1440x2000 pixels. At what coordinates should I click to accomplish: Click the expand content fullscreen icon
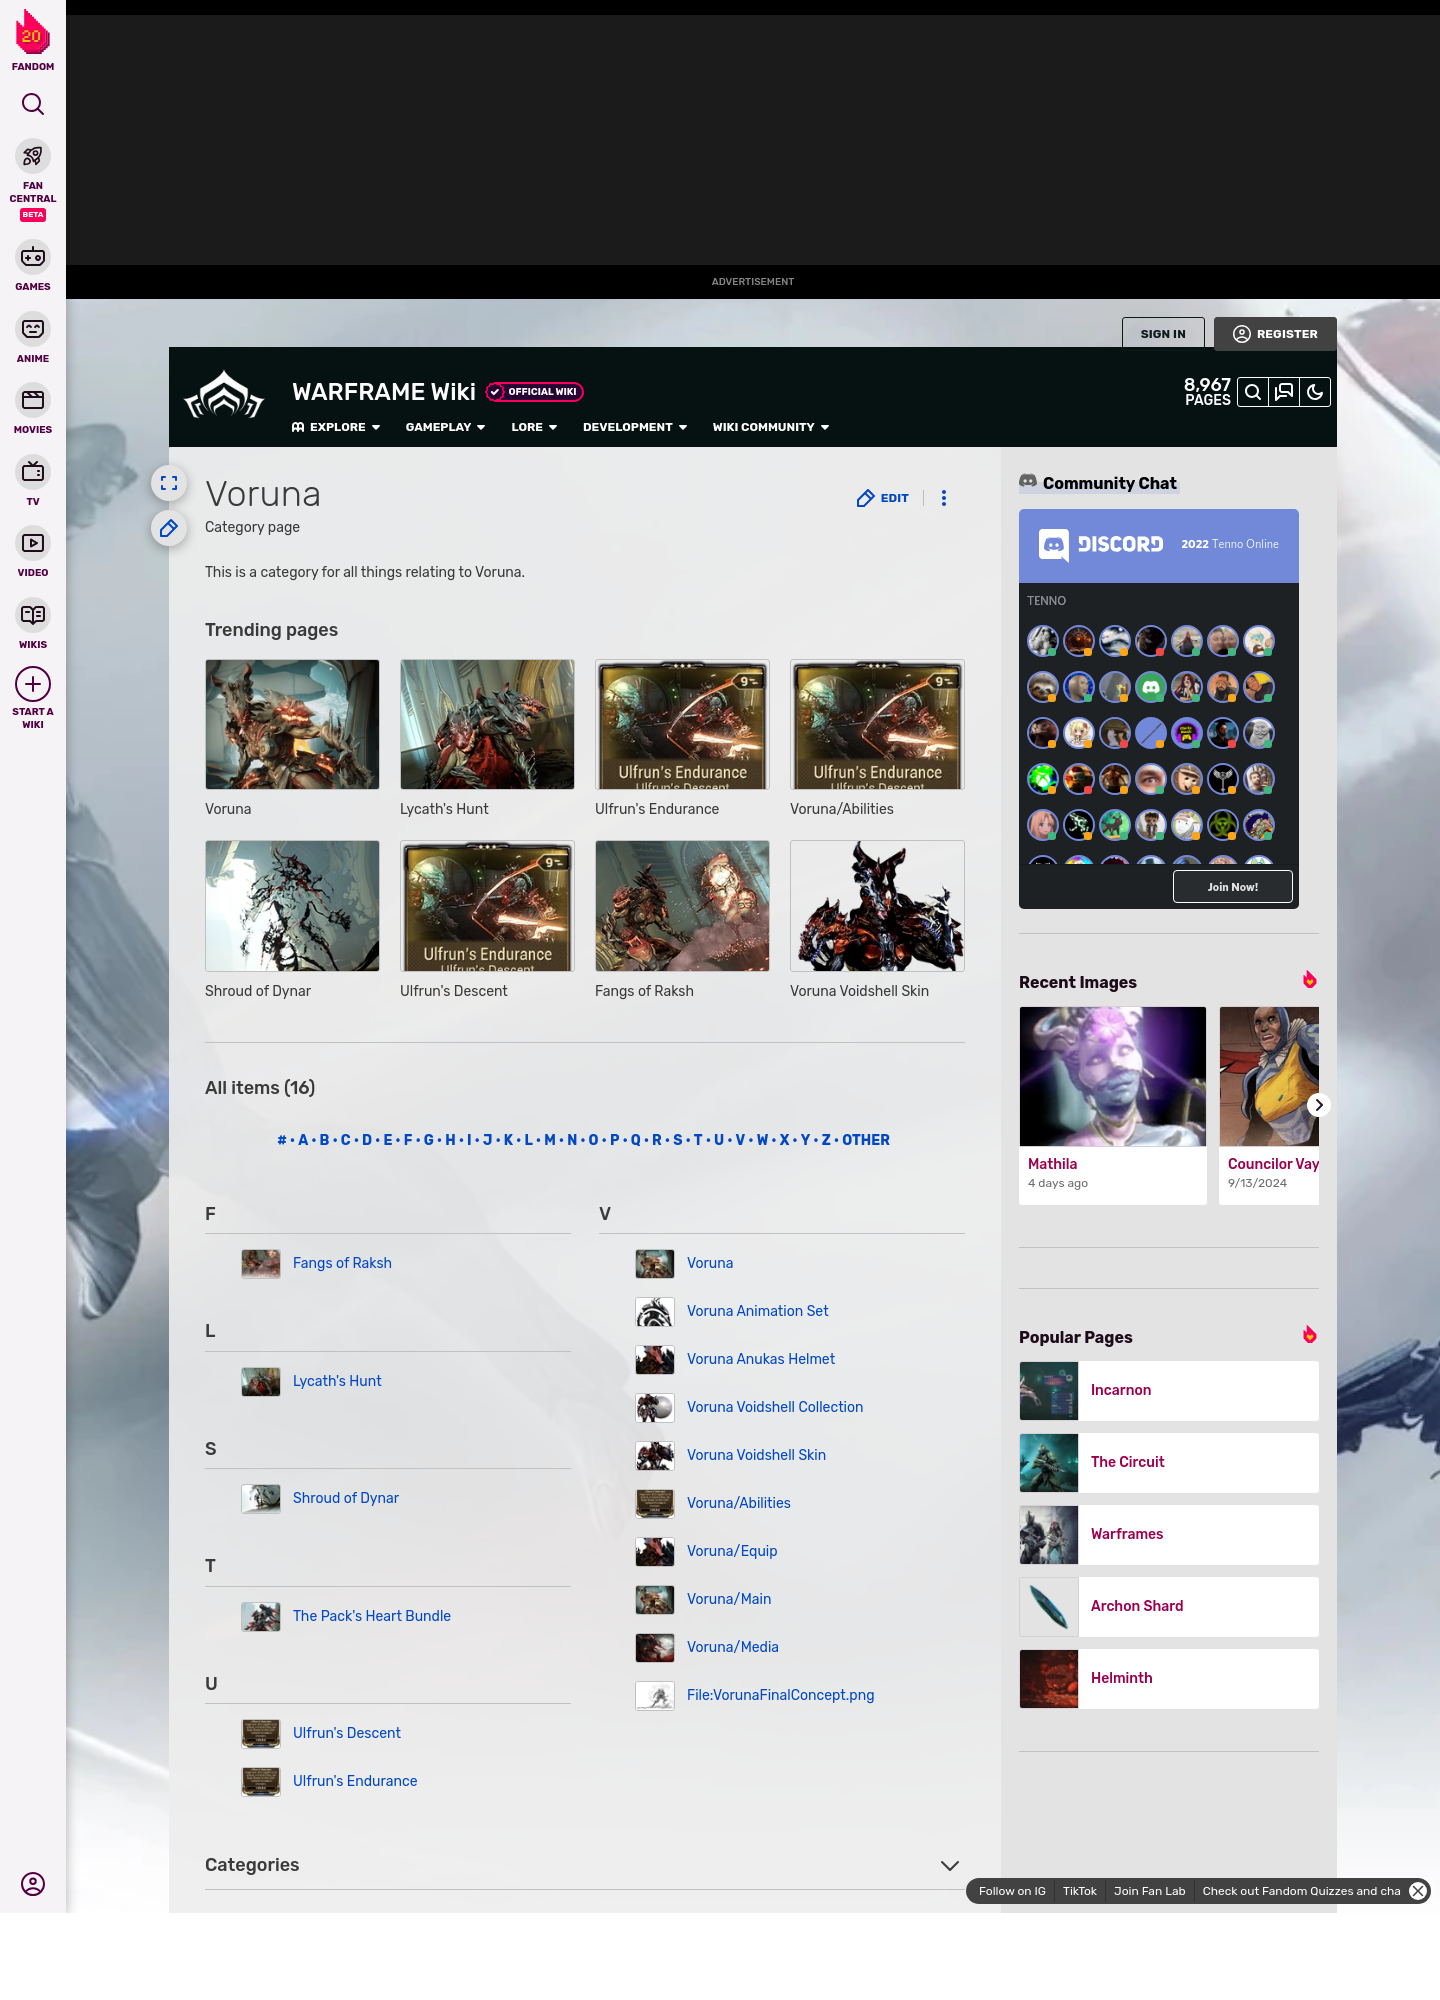tap(169, 483)
